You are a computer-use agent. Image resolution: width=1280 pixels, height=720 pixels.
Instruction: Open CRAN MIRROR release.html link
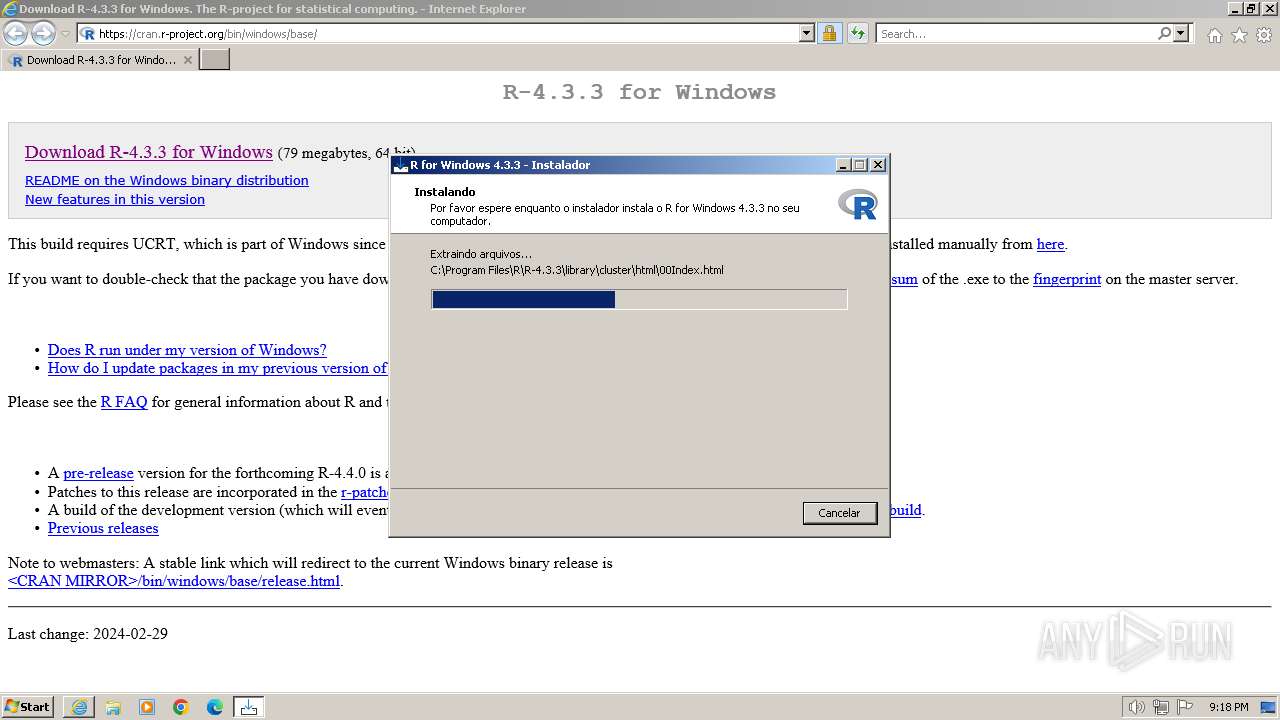[174, 581]
